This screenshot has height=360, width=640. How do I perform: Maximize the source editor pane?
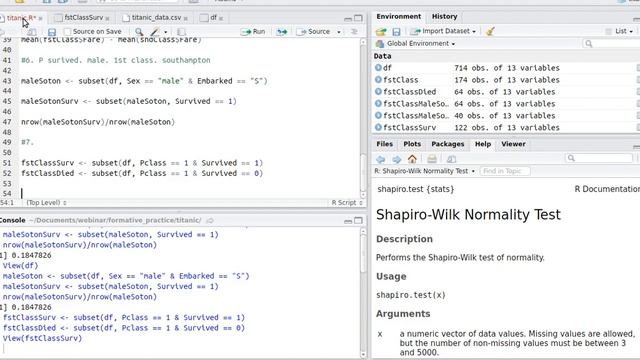[358, 18]
